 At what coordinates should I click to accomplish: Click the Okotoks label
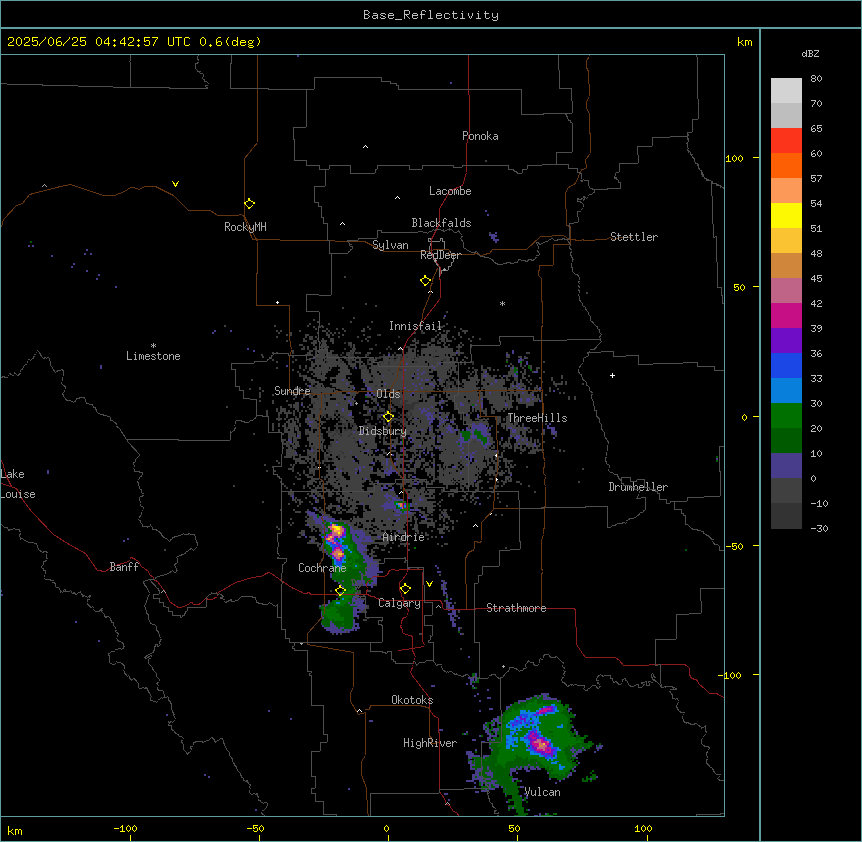(412, 700)
